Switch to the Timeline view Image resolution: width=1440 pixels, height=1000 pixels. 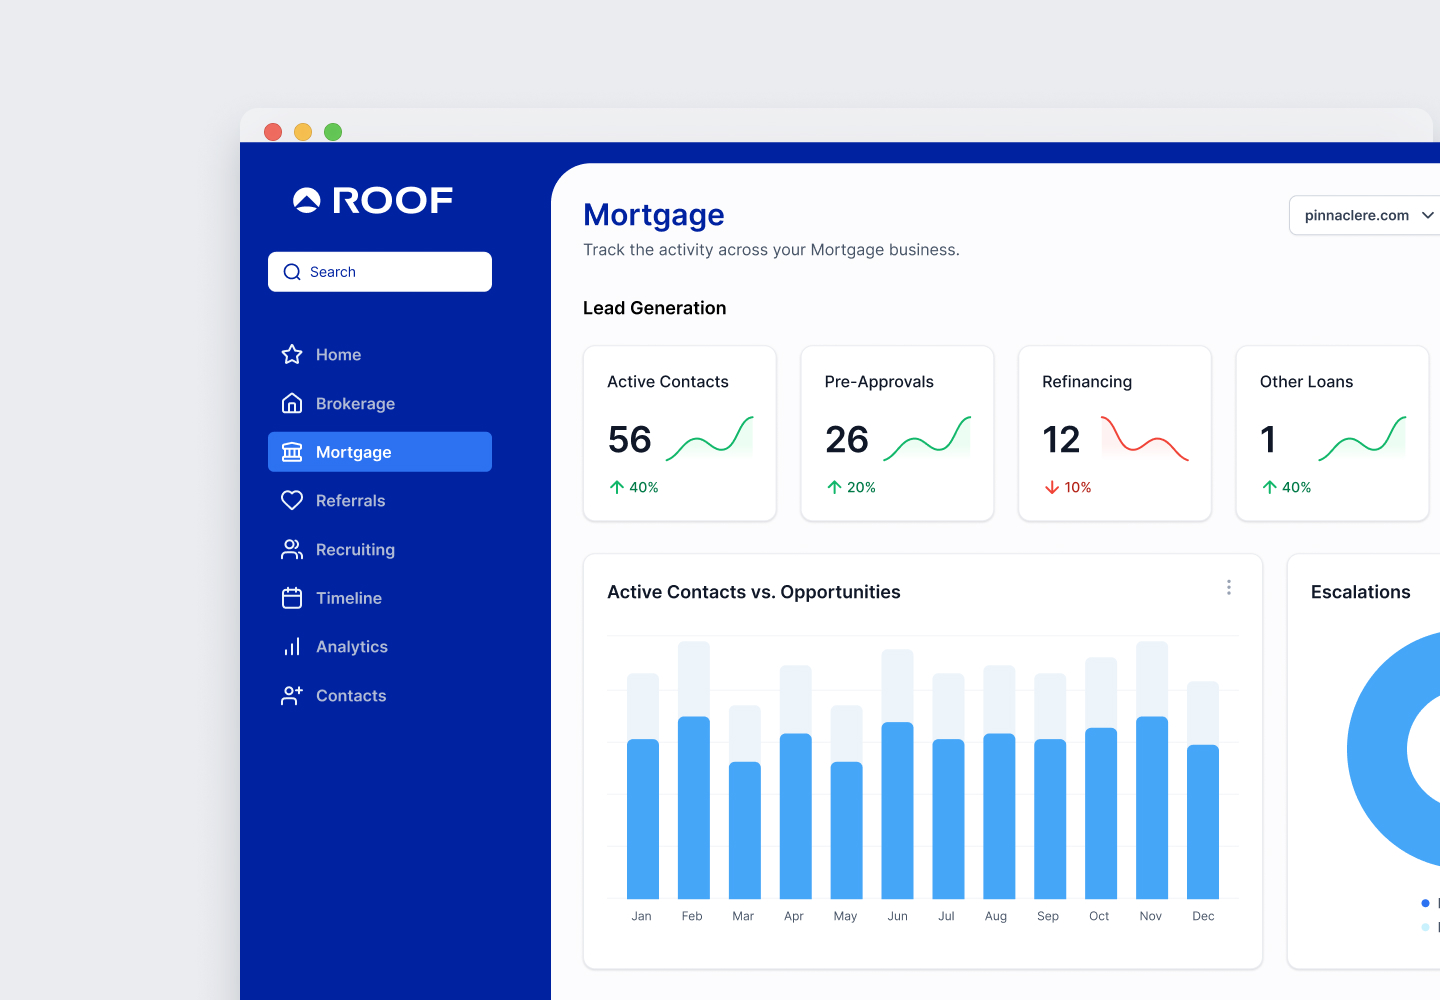[380, 598]
